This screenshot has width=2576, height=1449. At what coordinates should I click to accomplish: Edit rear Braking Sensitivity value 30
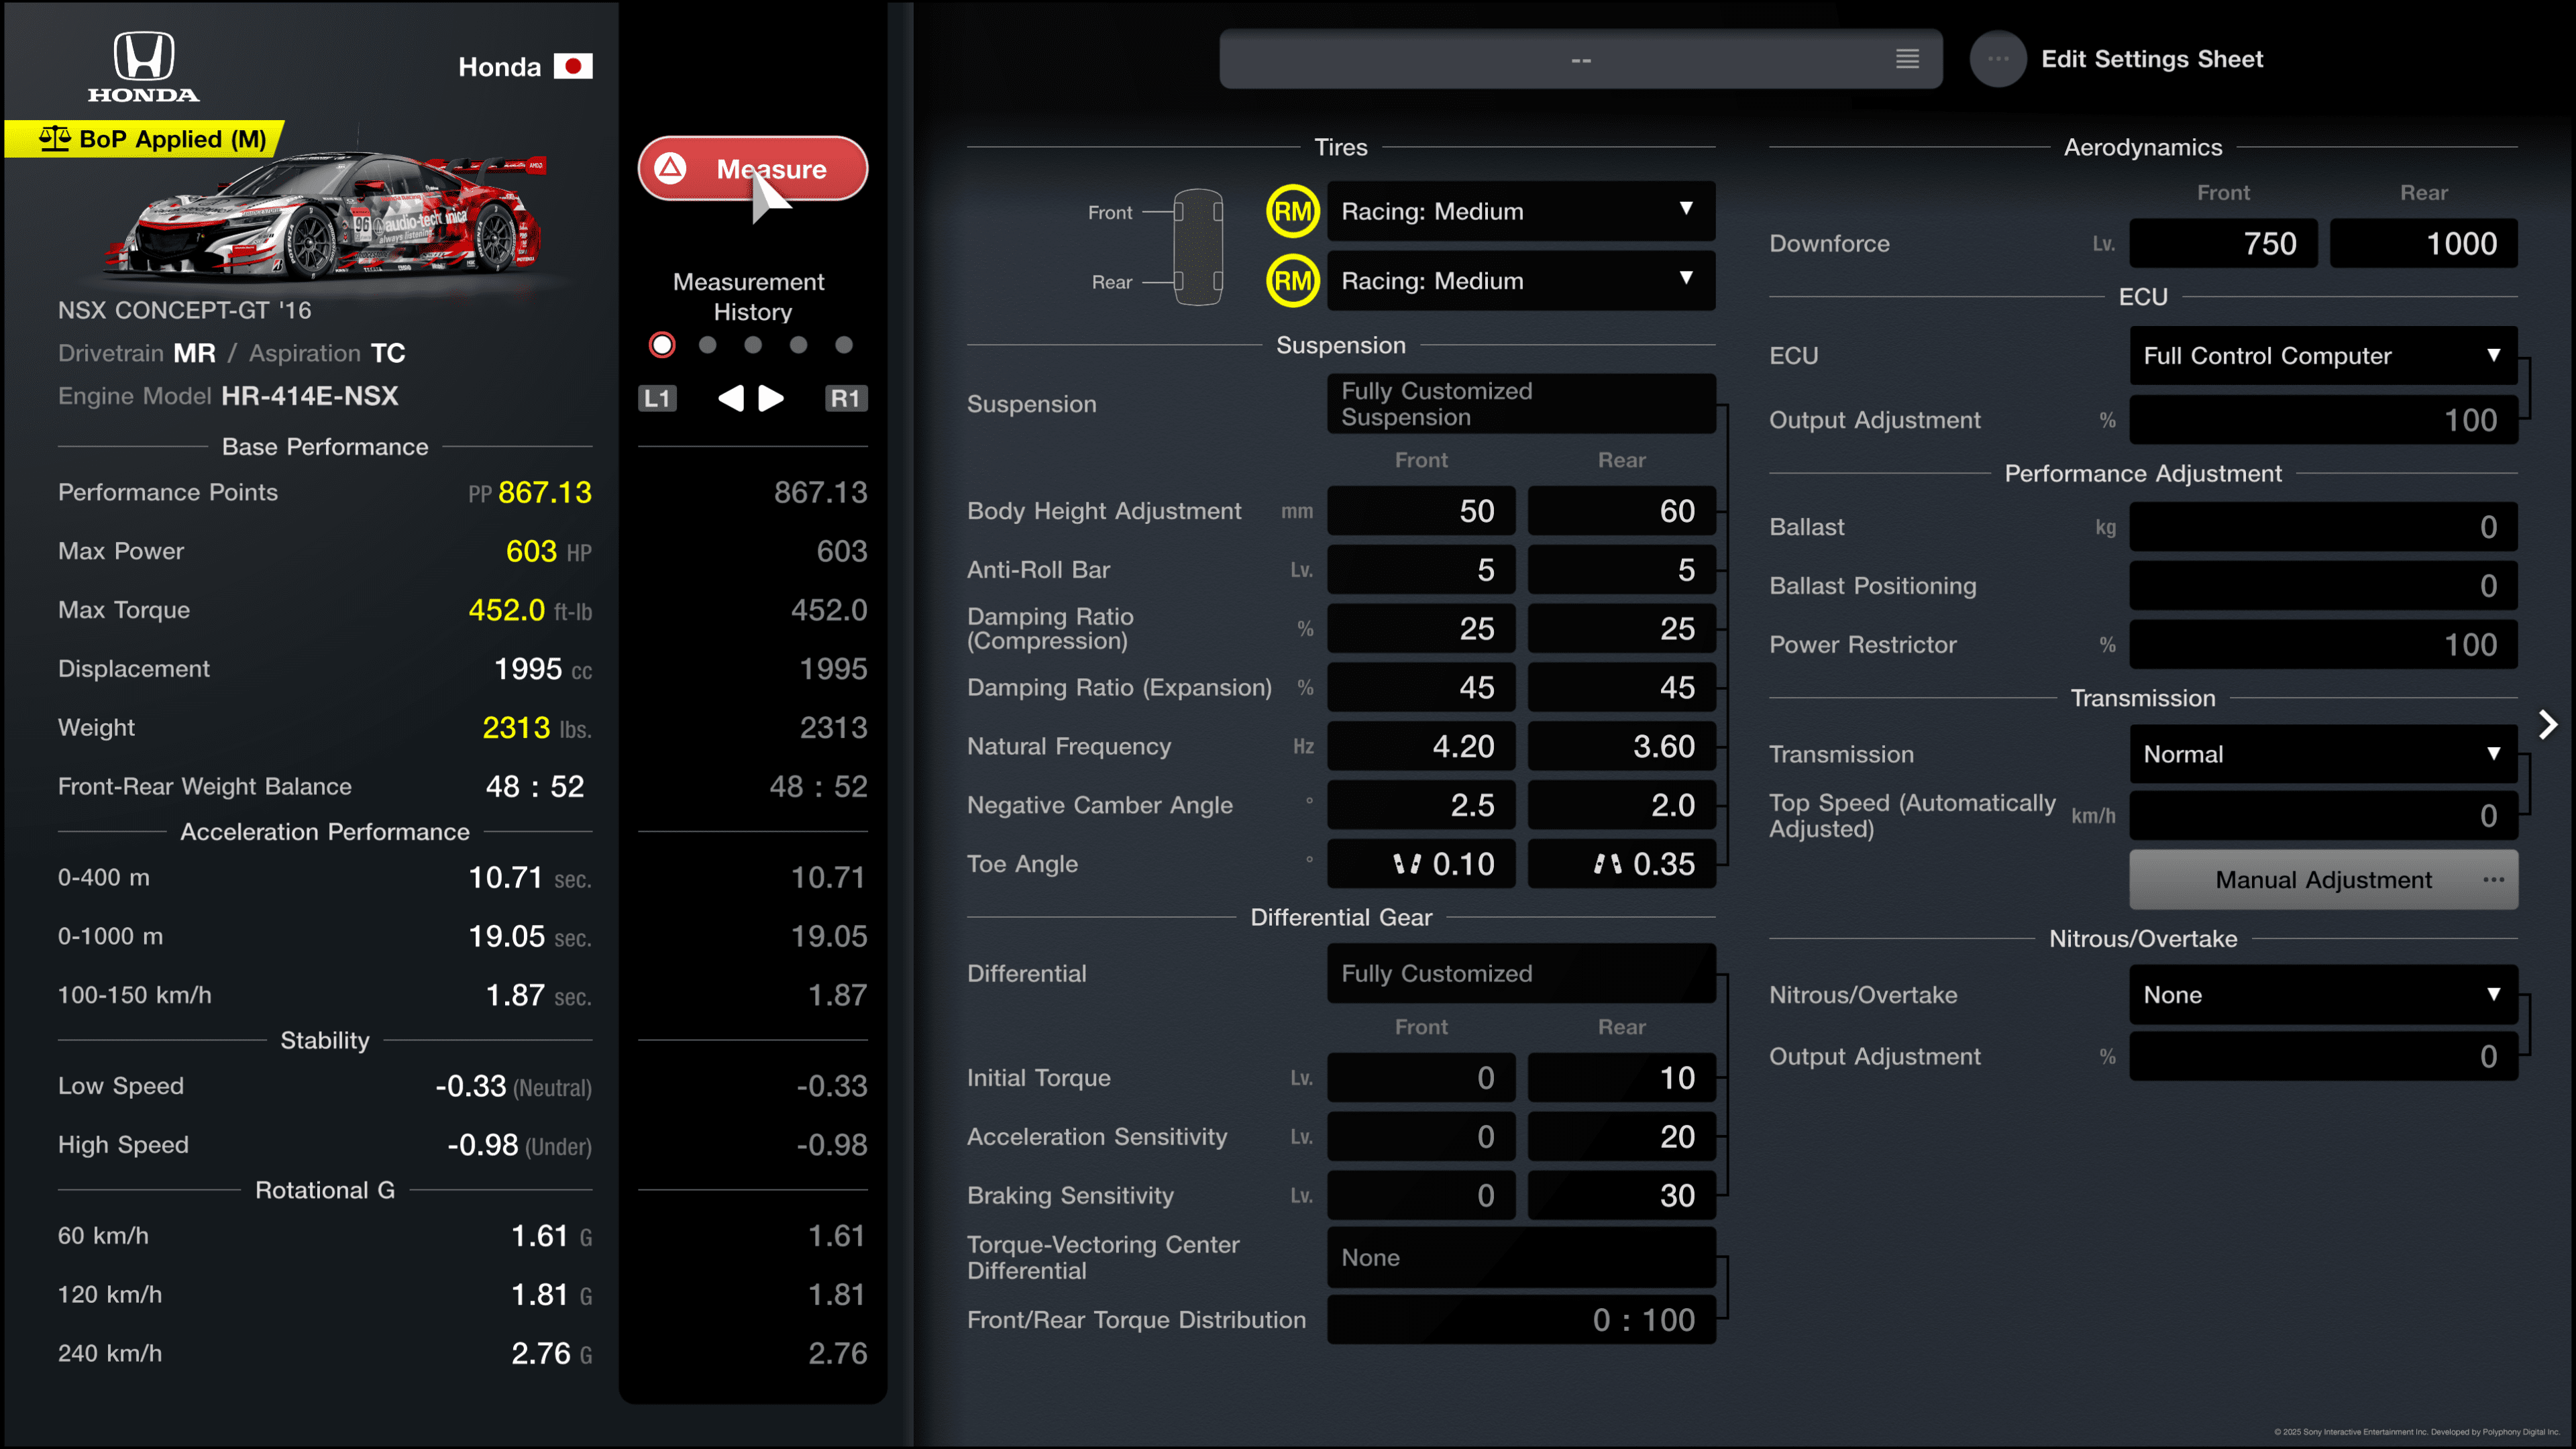(x=1622, y=1196)
